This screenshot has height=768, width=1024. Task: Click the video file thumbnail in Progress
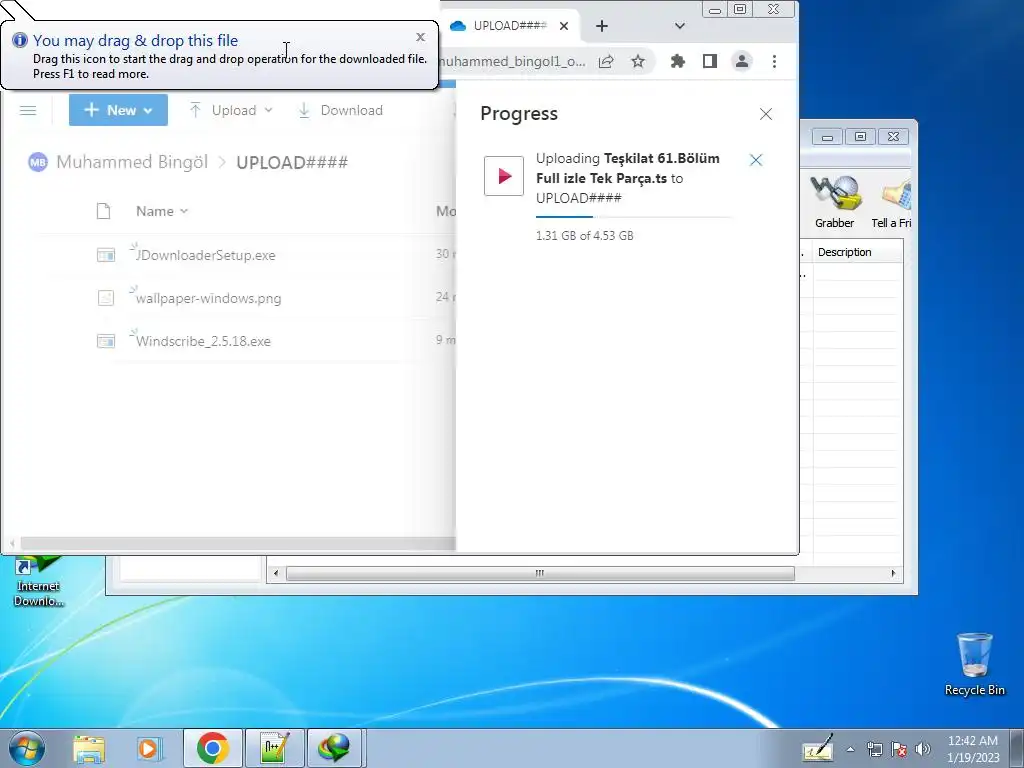tap(504, 176)
